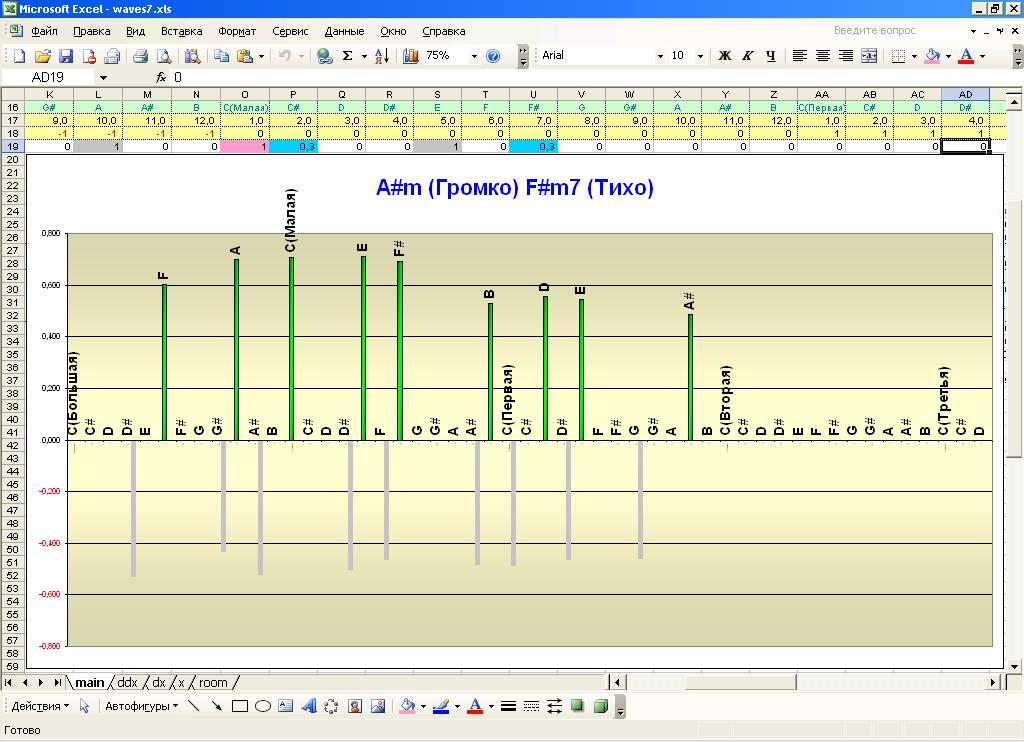Screen dimensions: 1024x742
Task: Open Автофигуры dropdown menu
Action: click(142, 706)
